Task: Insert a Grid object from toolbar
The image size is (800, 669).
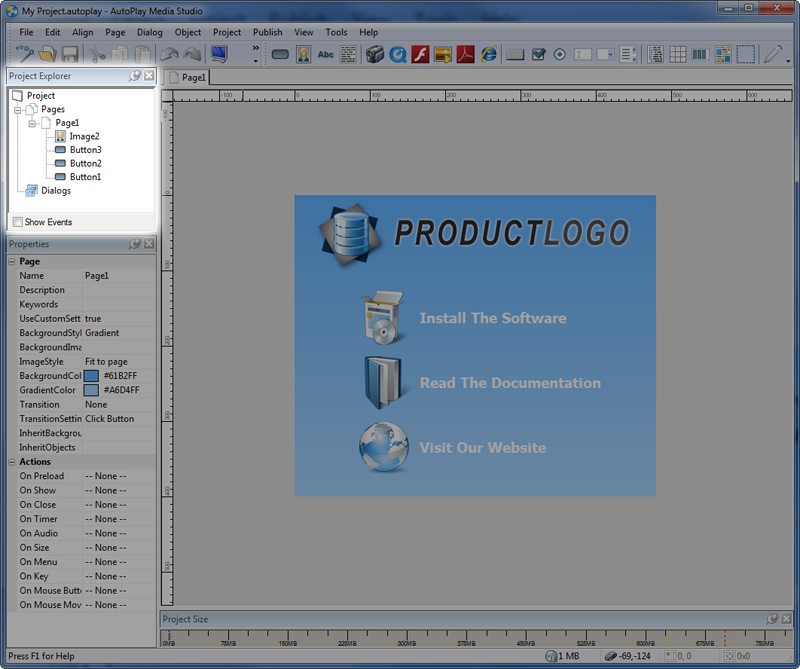Action: coord(678,54)
